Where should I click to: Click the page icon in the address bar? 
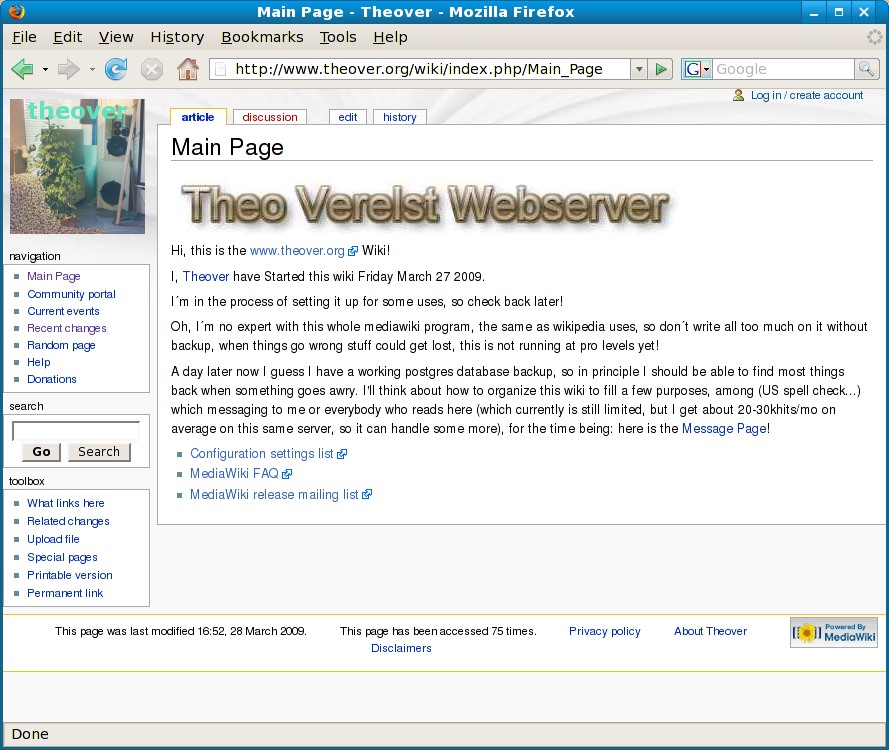(221, 69)
